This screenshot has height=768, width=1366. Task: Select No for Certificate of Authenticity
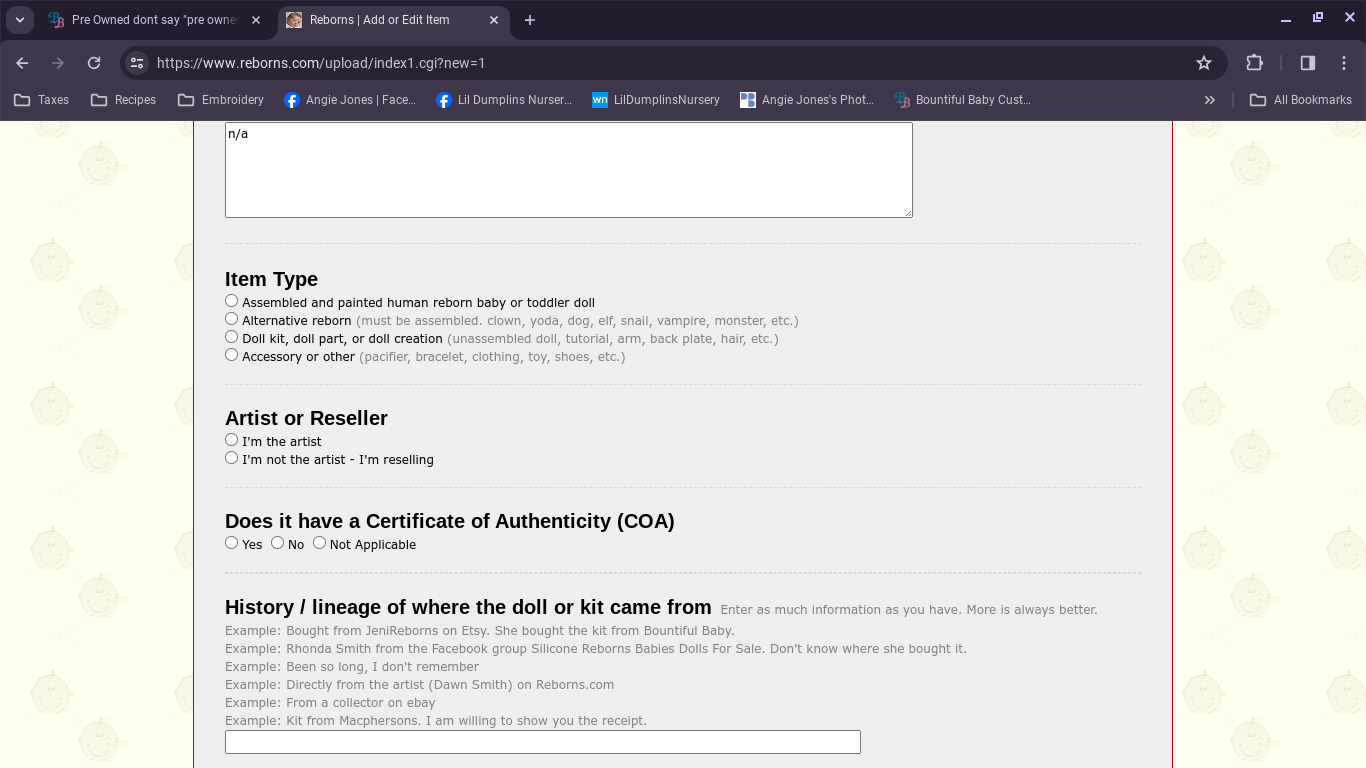tap(277, 543)
